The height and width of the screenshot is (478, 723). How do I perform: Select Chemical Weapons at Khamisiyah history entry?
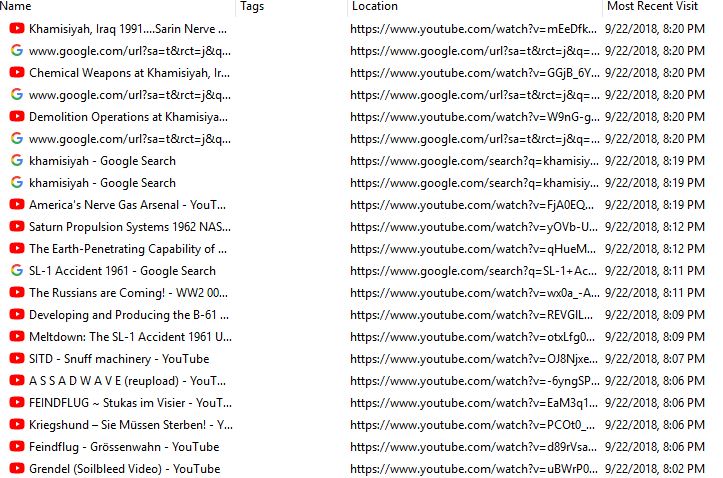point(360,73)
